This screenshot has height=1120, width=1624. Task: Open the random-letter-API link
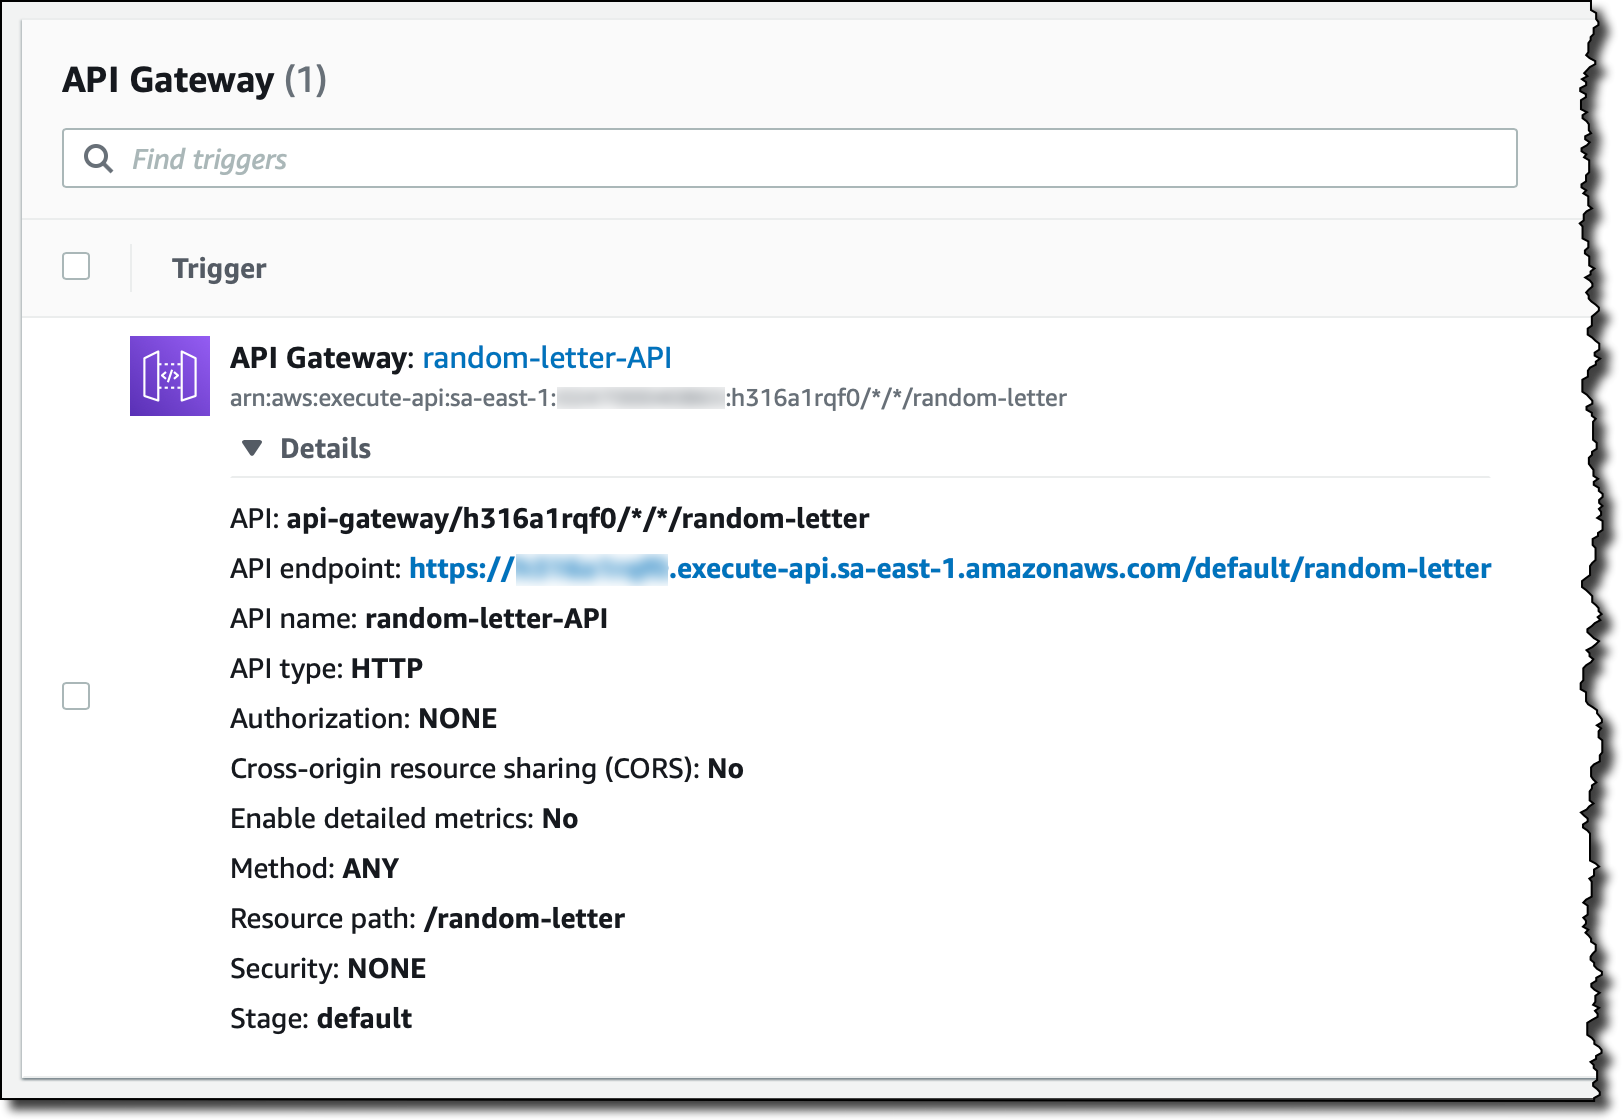[x=547, y=357]
